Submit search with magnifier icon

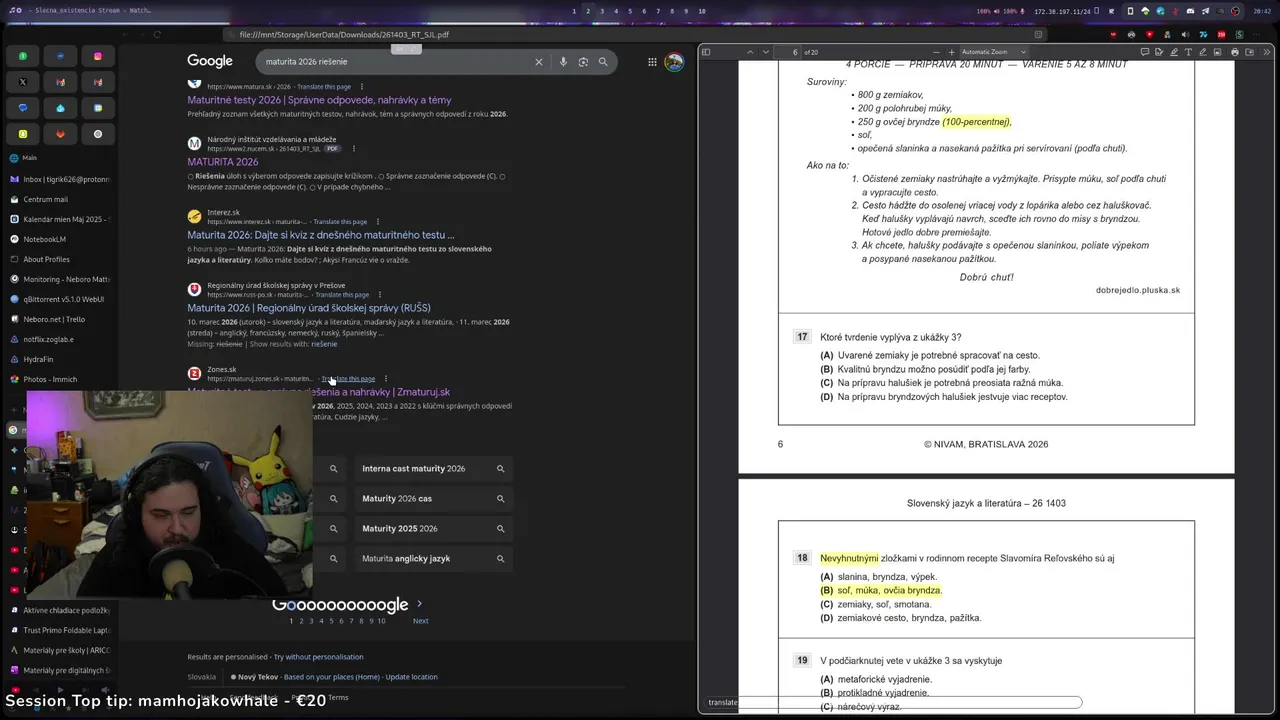coord(603,62)
